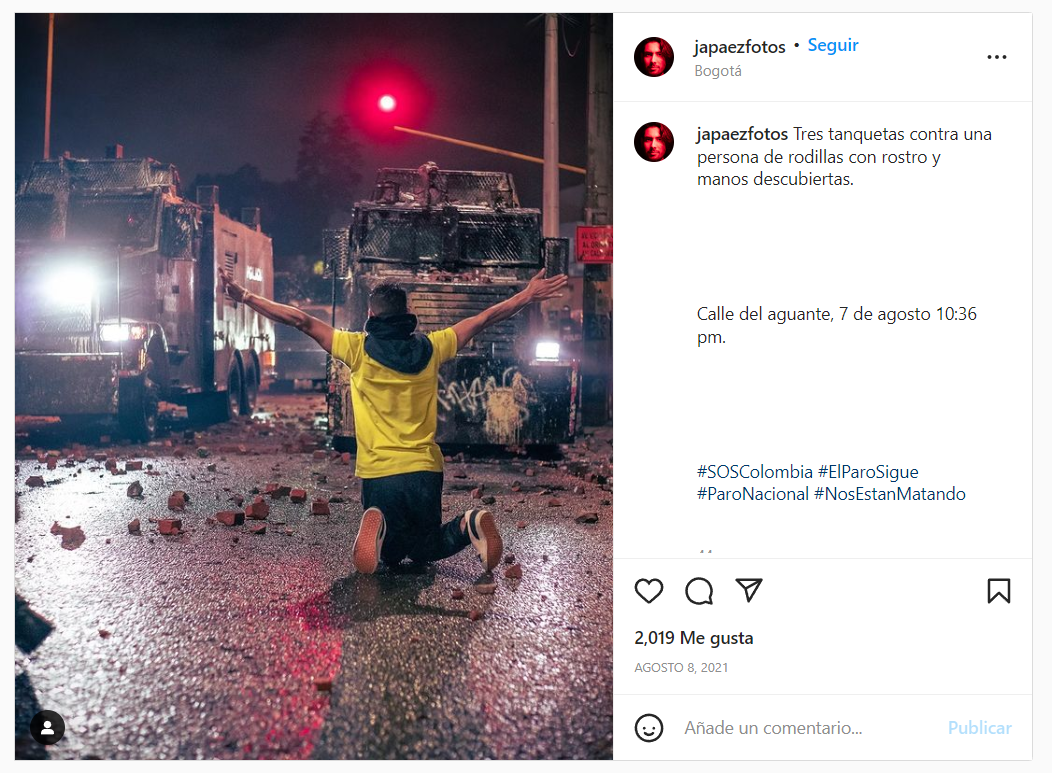Open profile picture beside the caption
Viewport: 1052px width, 773px height.
tap(653, 142)
